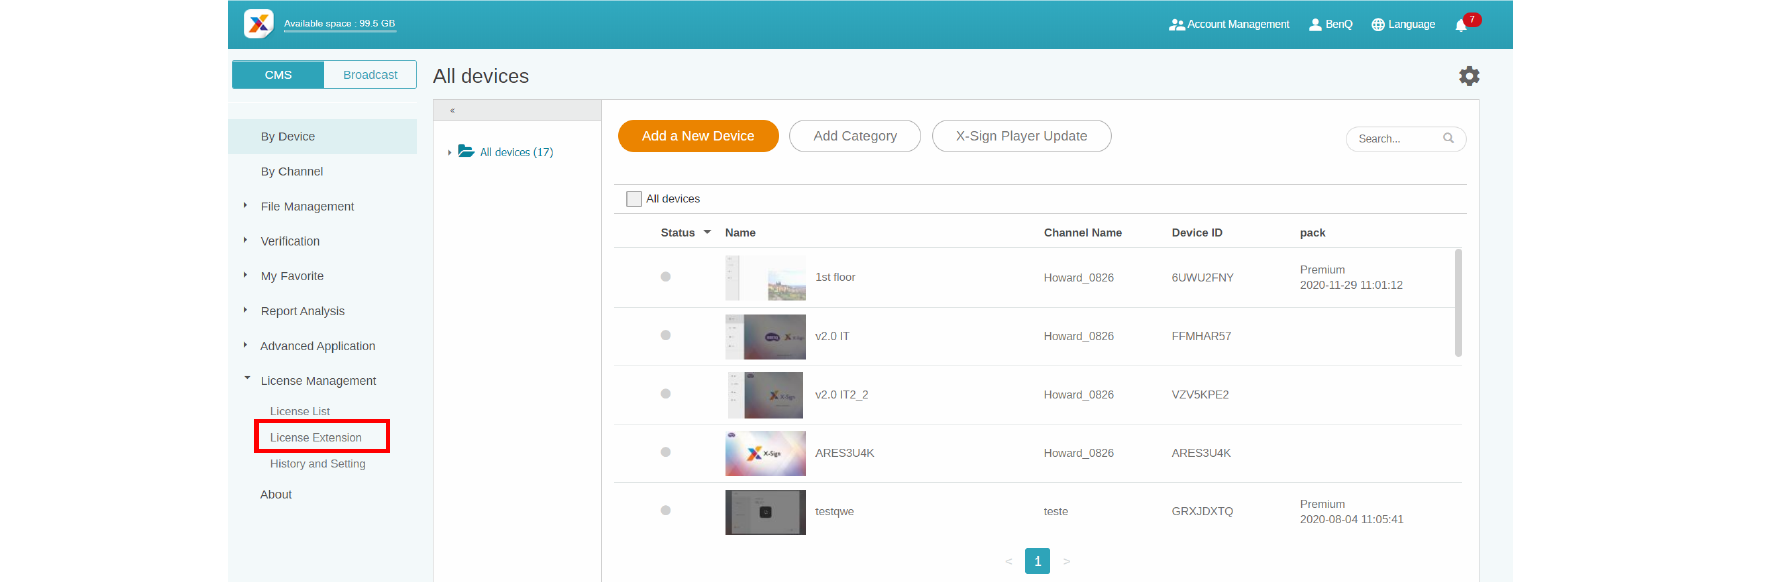Click the X-Sign Player Update button
Image resolution: width=1768 pixels, height=582 pixels.
pos(1021,136)
